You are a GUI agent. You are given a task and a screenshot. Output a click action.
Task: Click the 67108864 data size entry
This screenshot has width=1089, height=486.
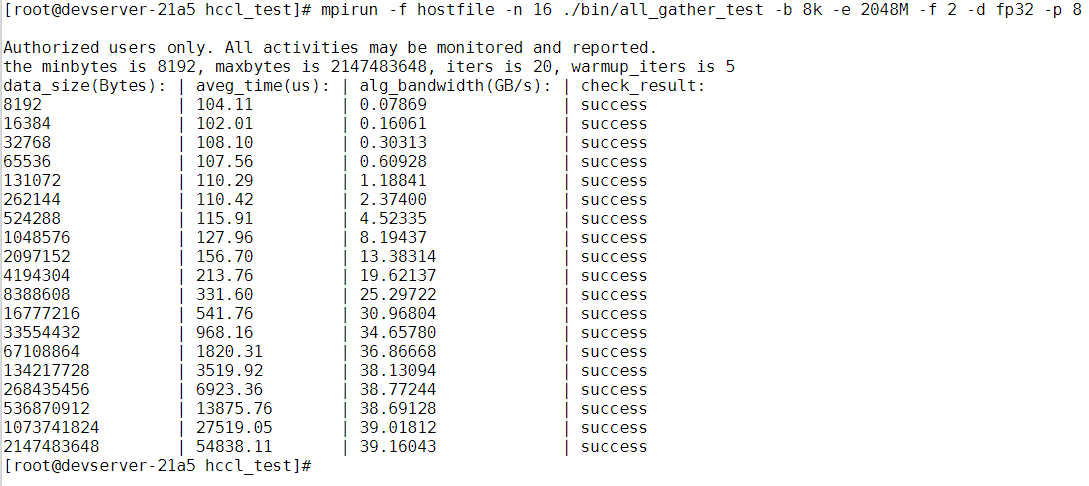[x=42, y=352]
